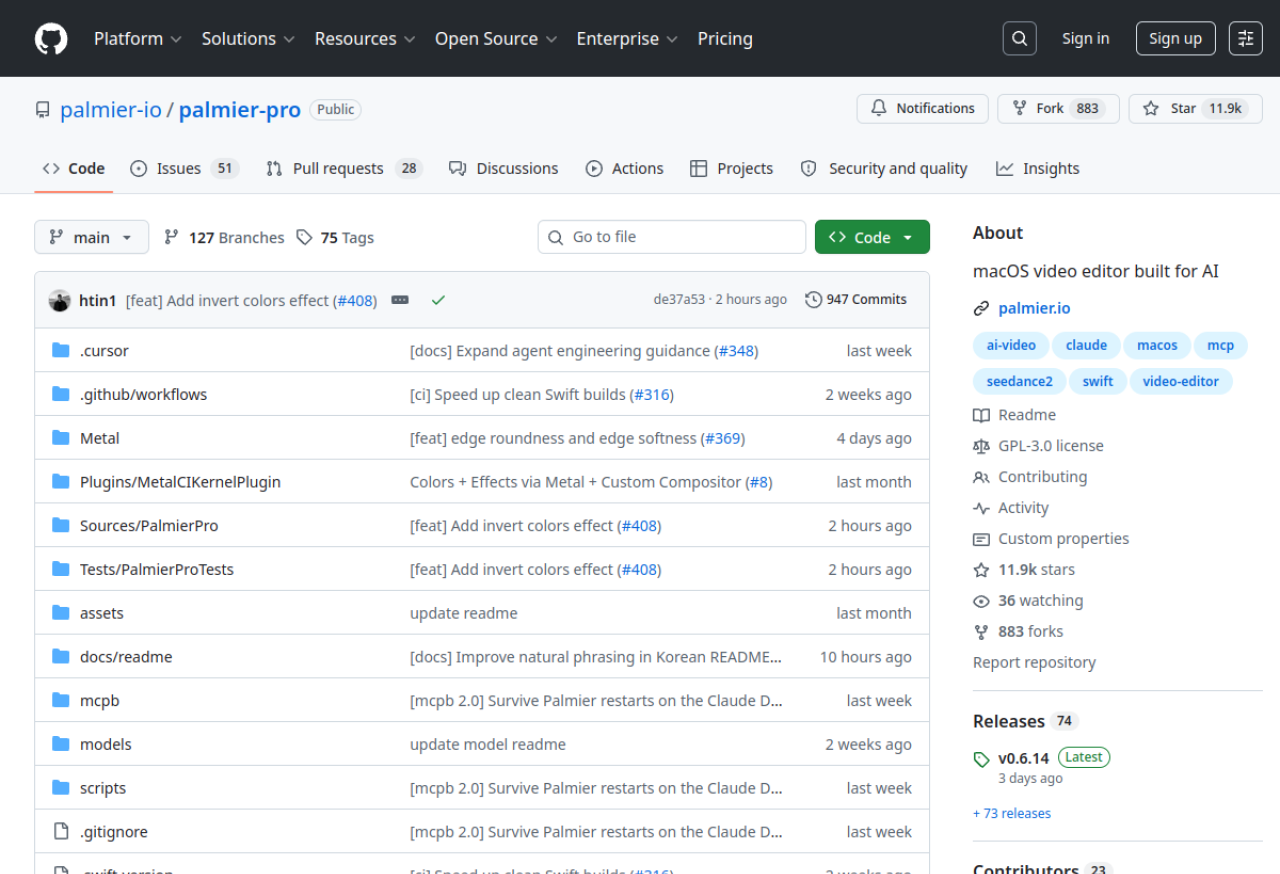Image resolution: width=1280 pixels, height=874 pixels.
Task: Click the mcpb folder icon
Action: (x=61, y=700)
